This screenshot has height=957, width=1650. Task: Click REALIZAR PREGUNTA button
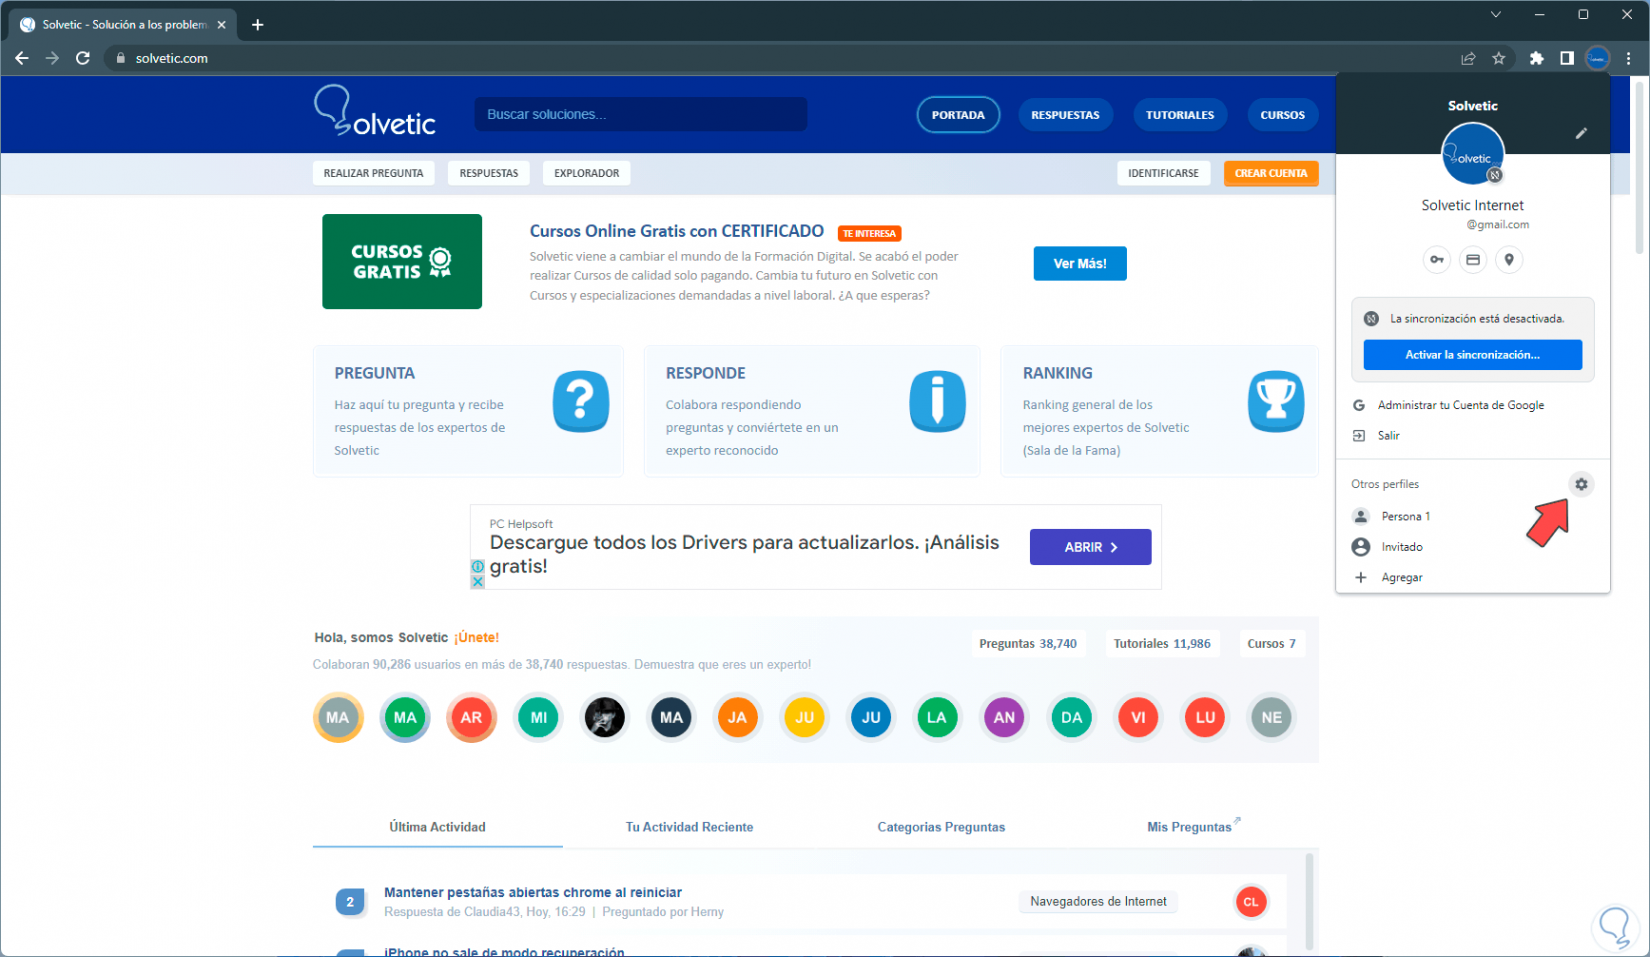[x=373, y=173]
